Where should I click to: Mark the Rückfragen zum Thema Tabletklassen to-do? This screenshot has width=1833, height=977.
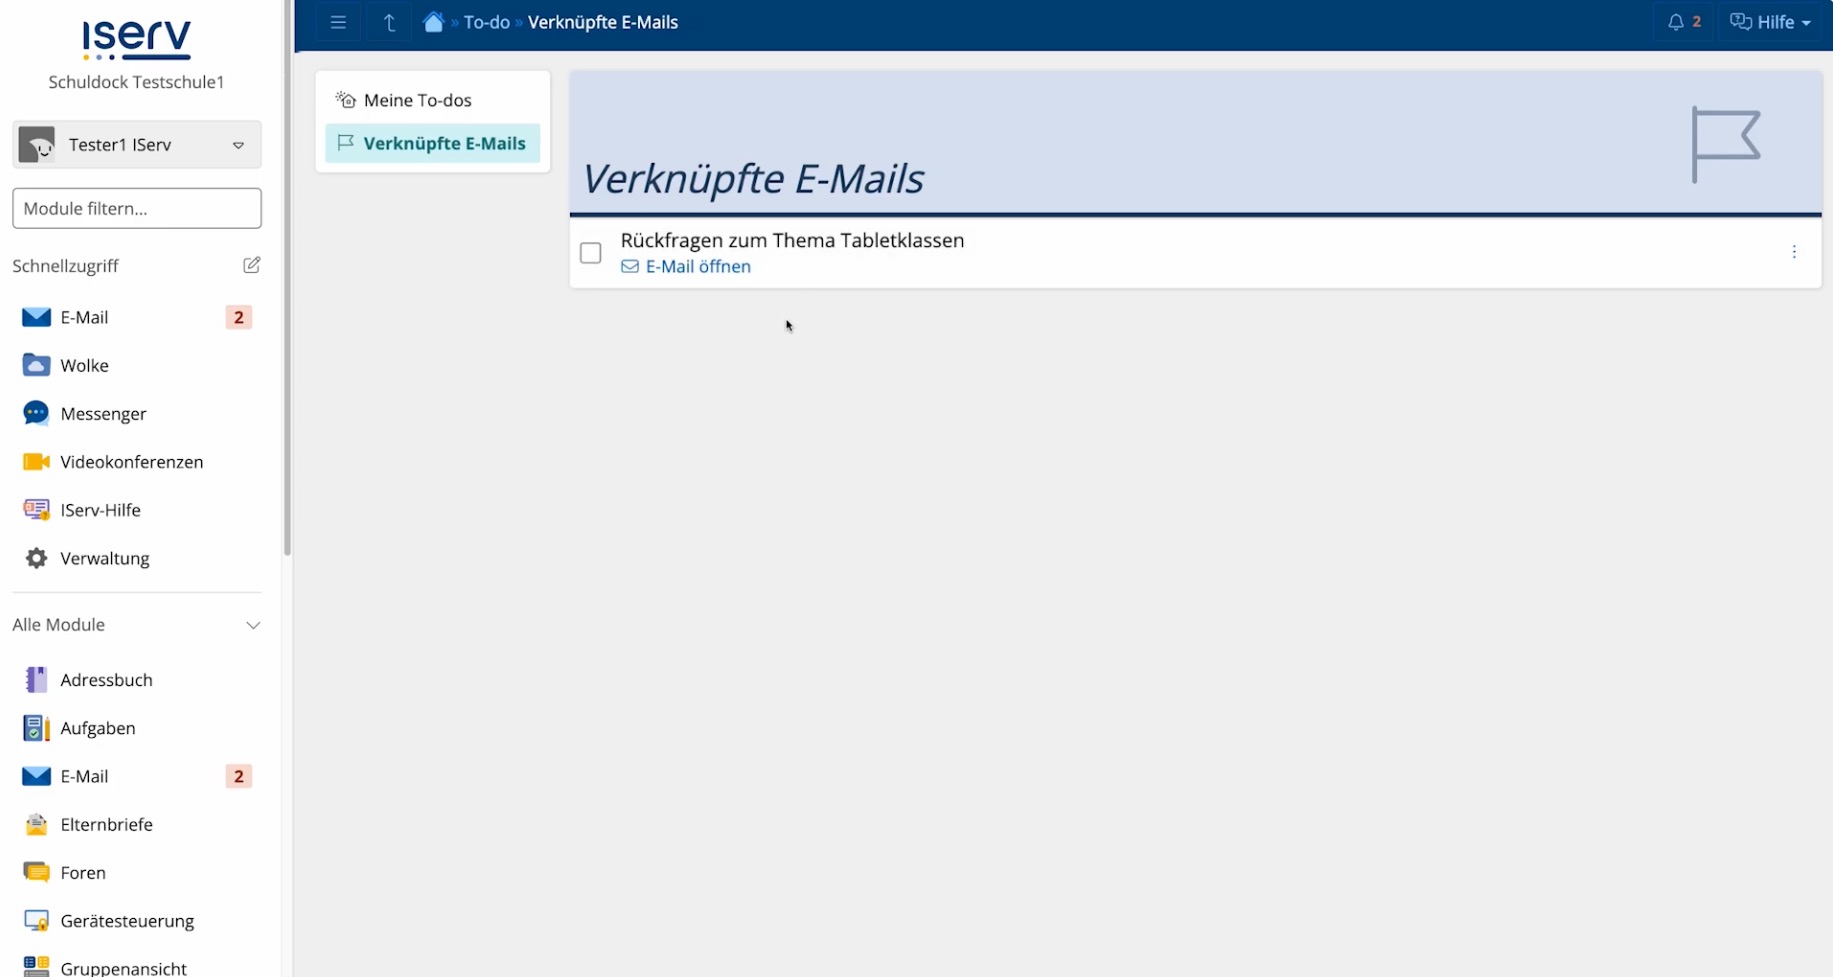click(x=591, y=253)
